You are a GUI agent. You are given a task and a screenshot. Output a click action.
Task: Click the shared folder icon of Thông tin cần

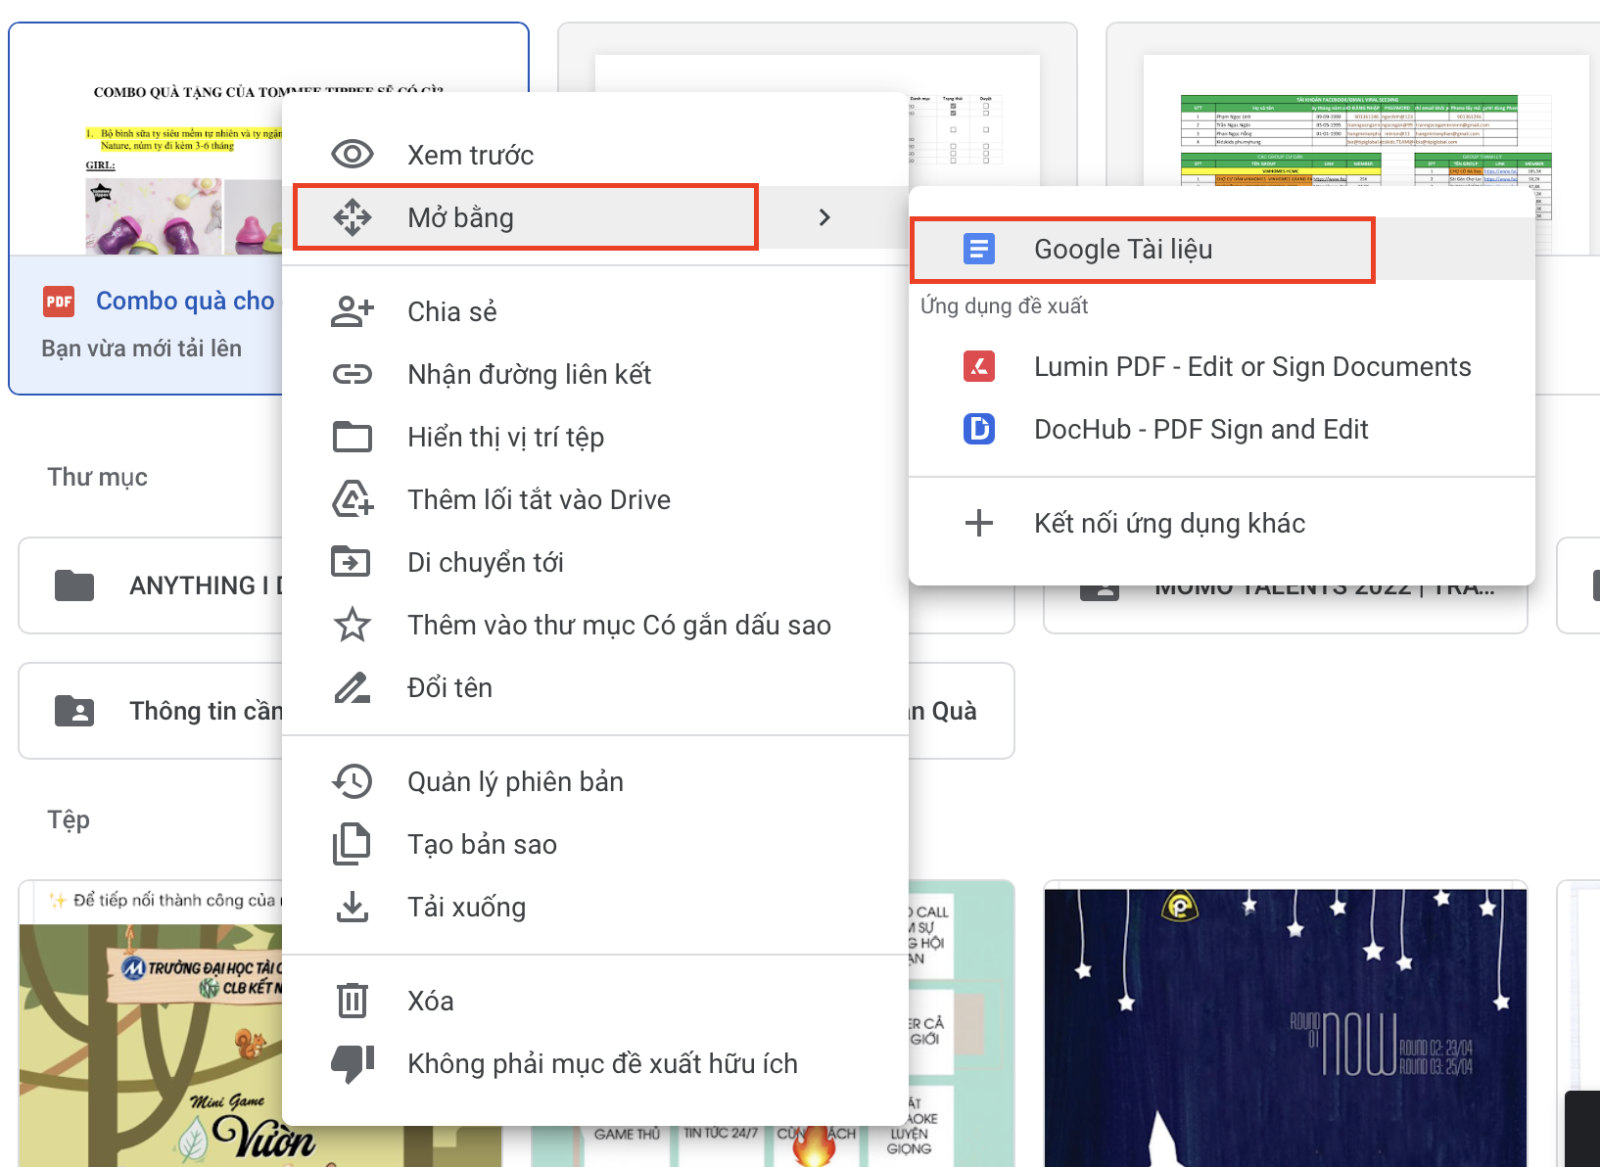coord(74,711)
